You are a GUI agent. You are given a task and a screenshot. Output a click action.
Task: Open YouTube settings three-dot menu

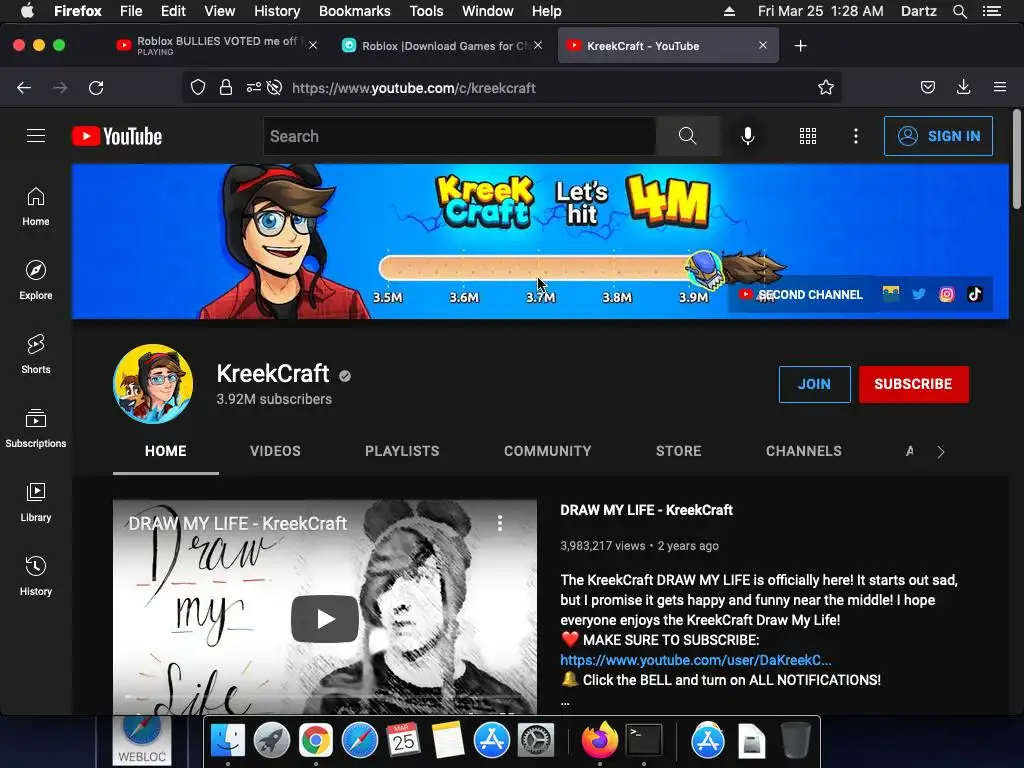click(856, 136)
